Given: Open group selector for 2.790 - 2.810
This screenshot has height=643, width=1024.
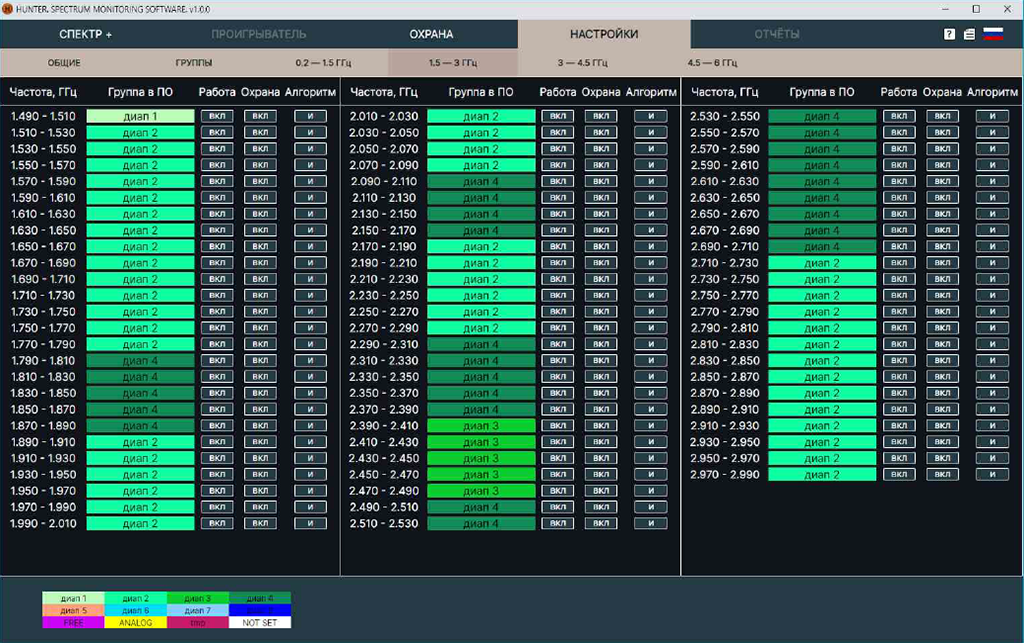Looking at the screenshot, I should [x=822, y=328].
